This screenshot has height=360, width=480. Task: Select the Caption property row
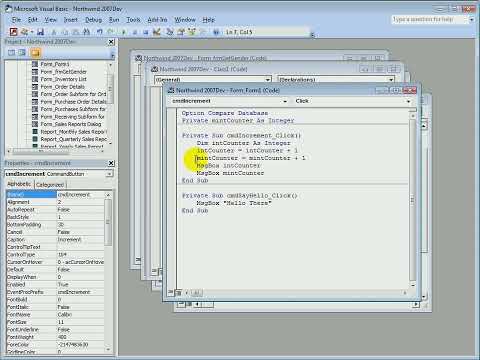point(55,239)
